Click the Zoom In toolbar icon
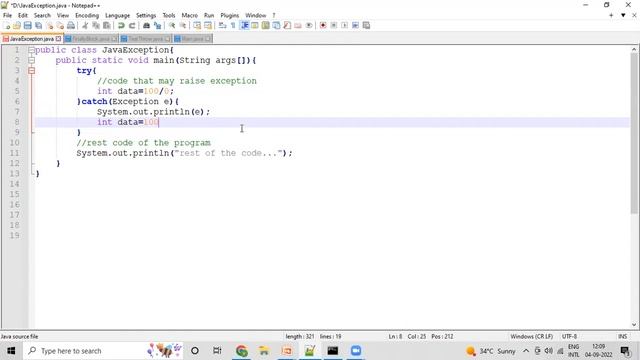The width and height of the screenshot is (640, 360). pyautogui.click(x=172, y=25)
